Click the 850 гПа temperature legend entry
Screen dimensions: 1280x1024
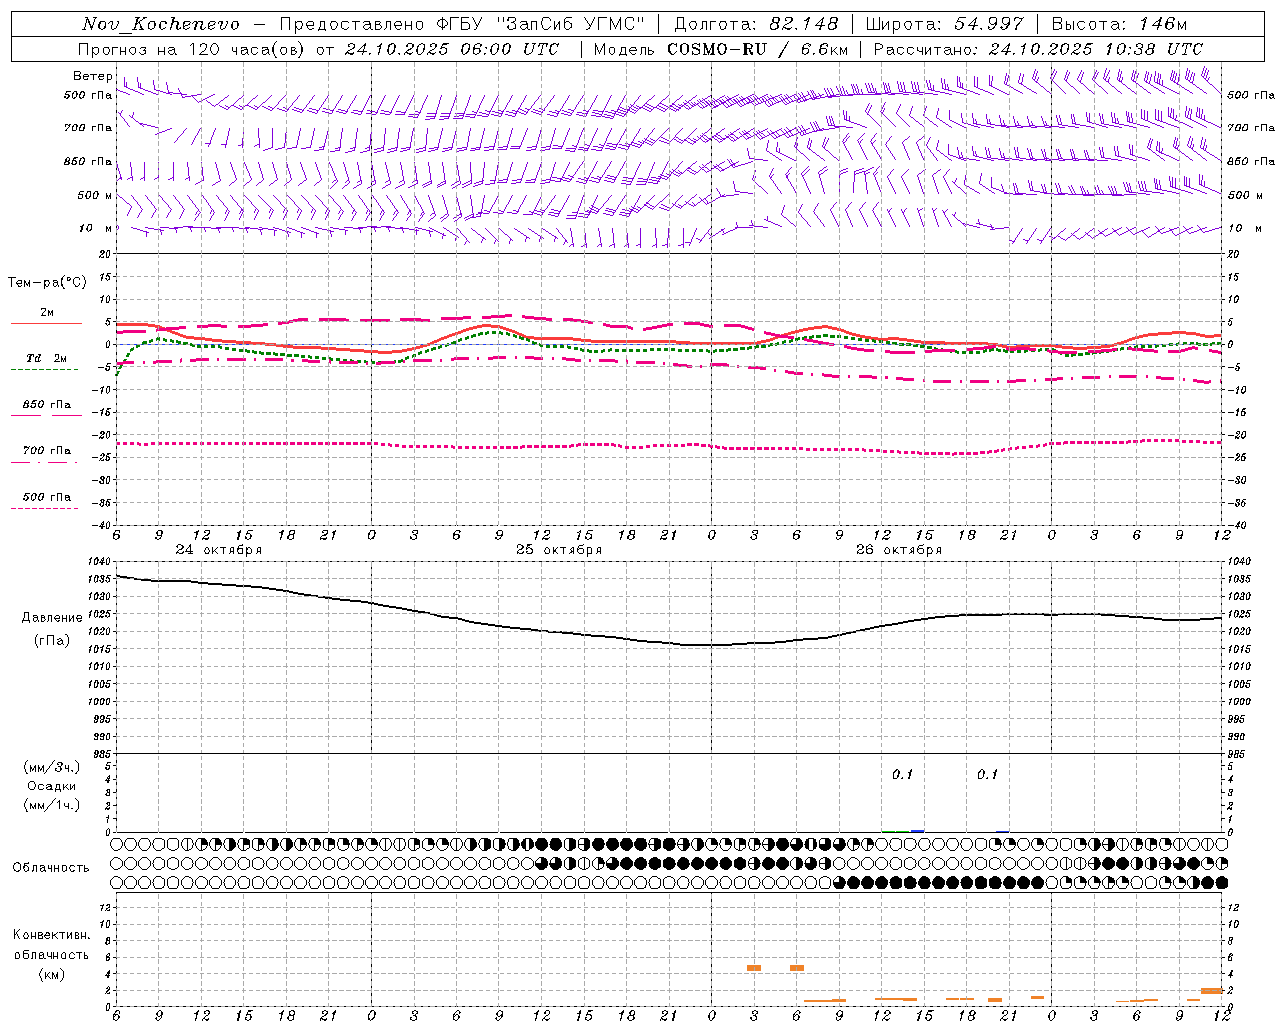point(47,405)
